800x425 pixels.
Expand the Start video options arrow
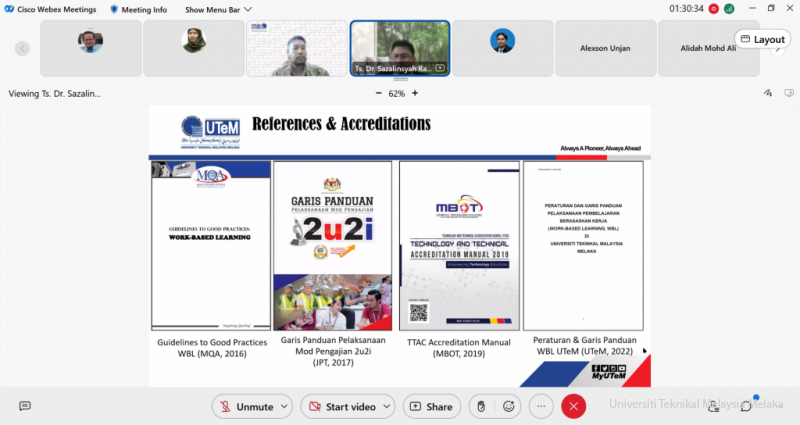pos(386,407)
